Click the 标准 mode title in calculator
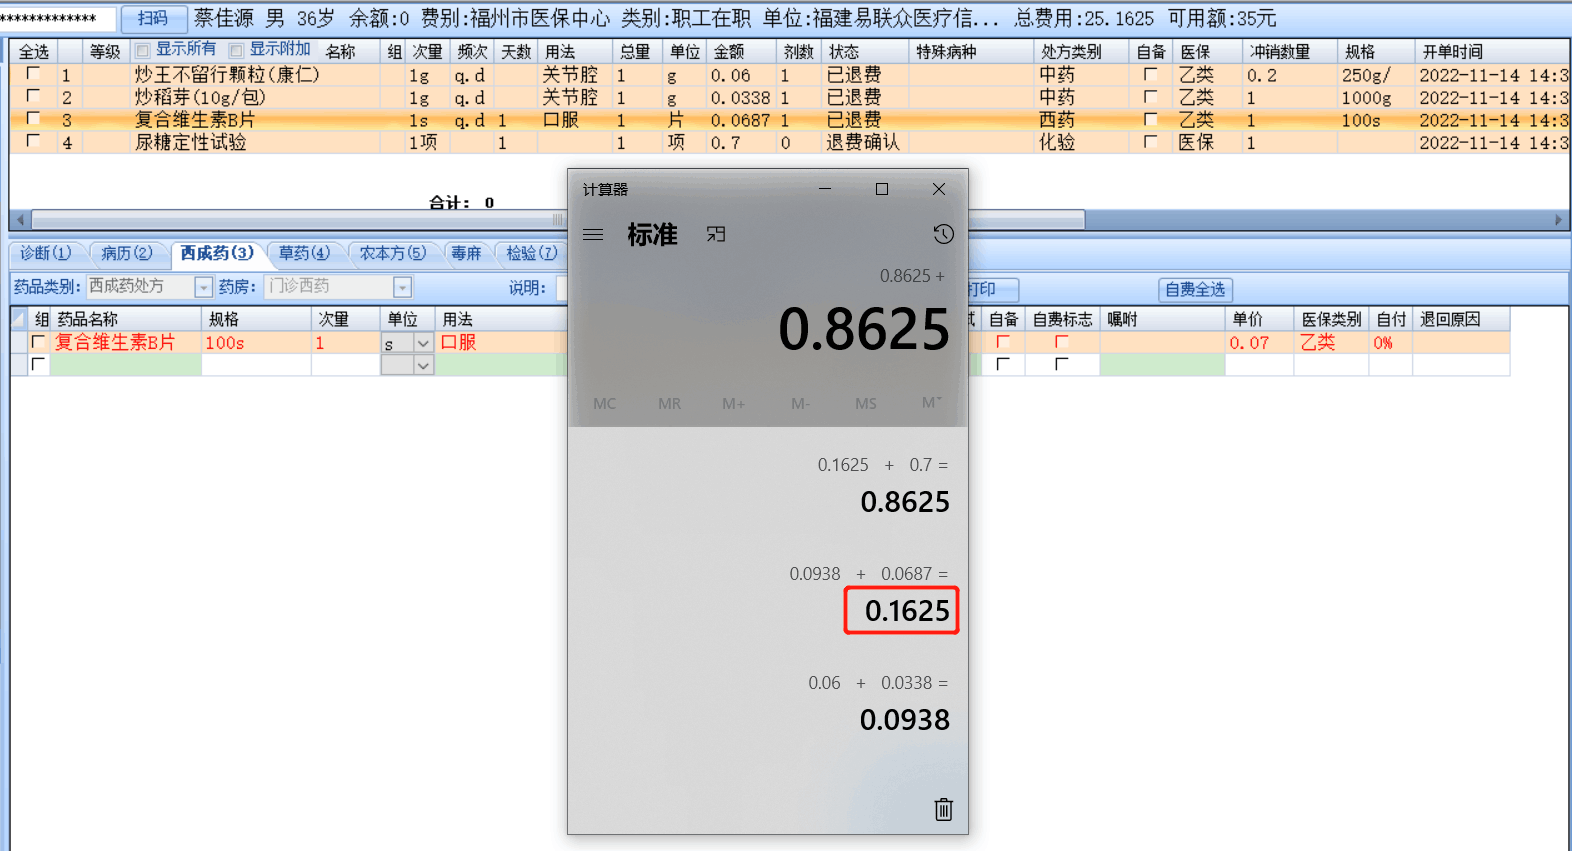1572x851 pixels. pos(652,234)
